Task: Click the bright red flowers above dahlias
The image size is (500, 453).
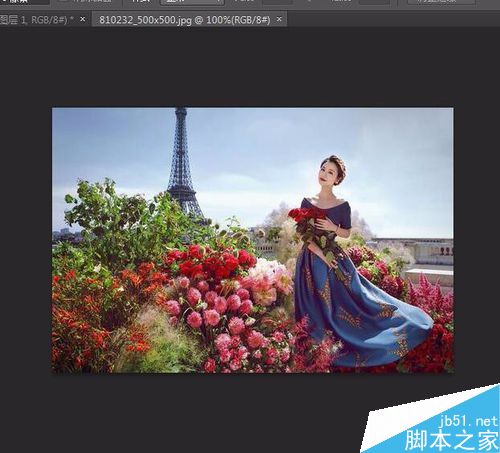Action: tap(210, 262)
